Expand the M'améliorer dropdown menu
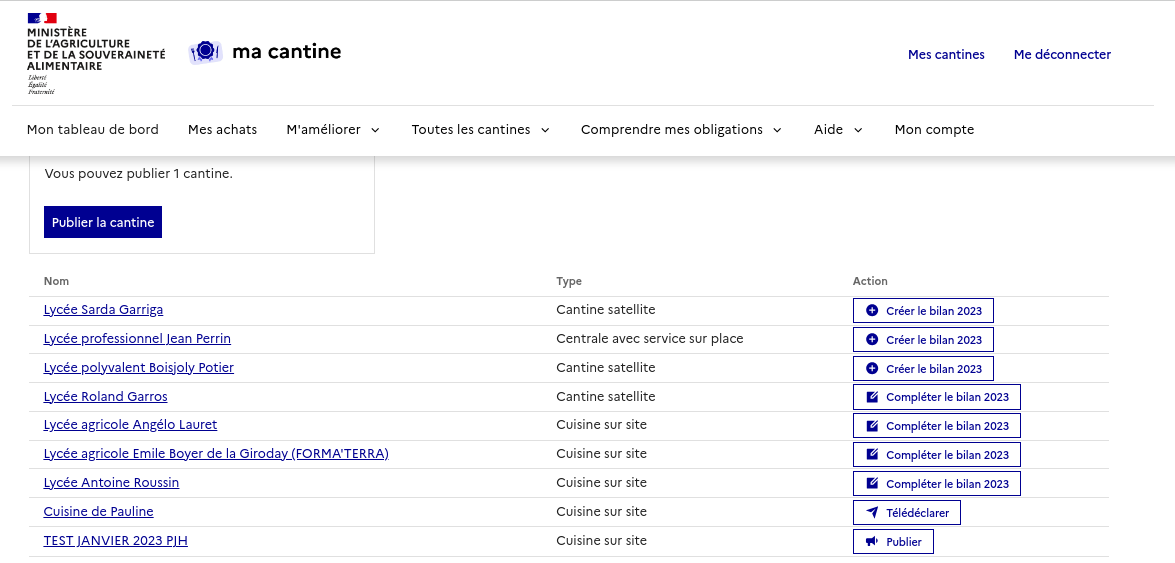The image size is (1175, 563). tap(333, 130)
